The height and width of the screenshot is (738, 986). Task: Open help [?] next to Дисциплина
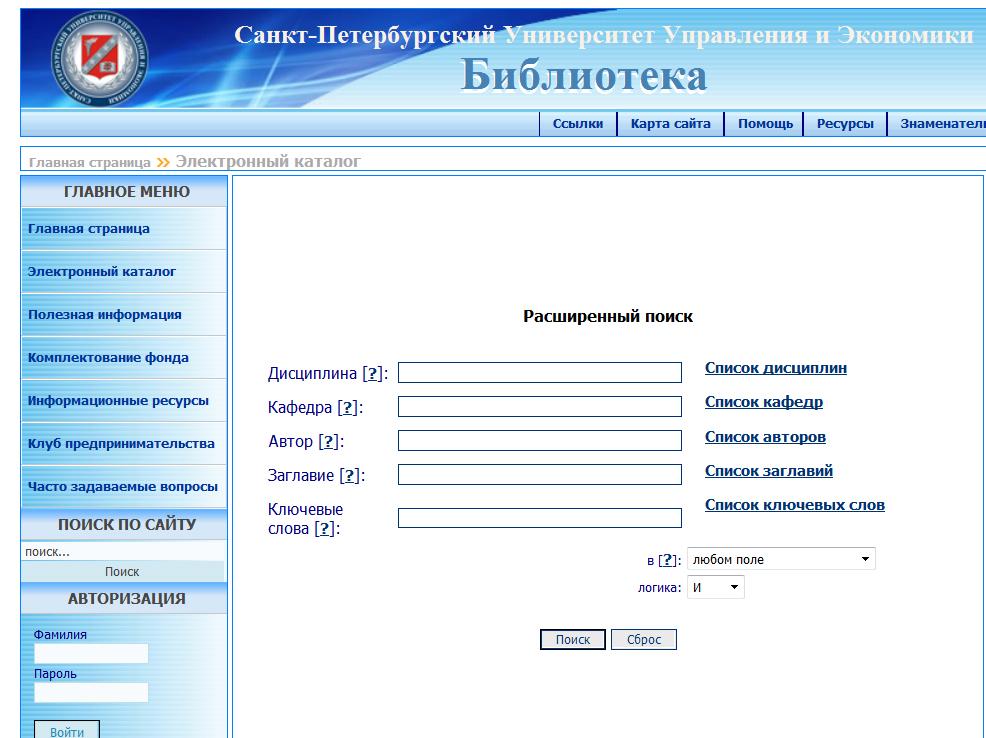(373, 373)
